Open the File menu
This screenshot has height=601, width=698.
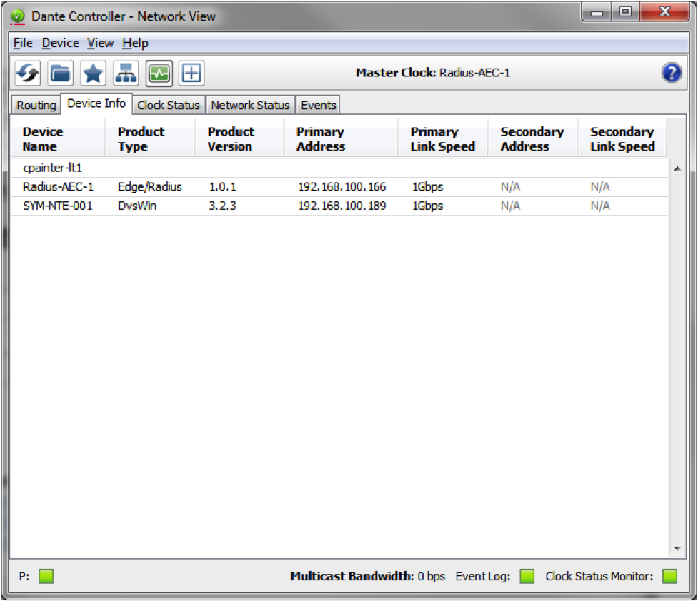point(22,43)
